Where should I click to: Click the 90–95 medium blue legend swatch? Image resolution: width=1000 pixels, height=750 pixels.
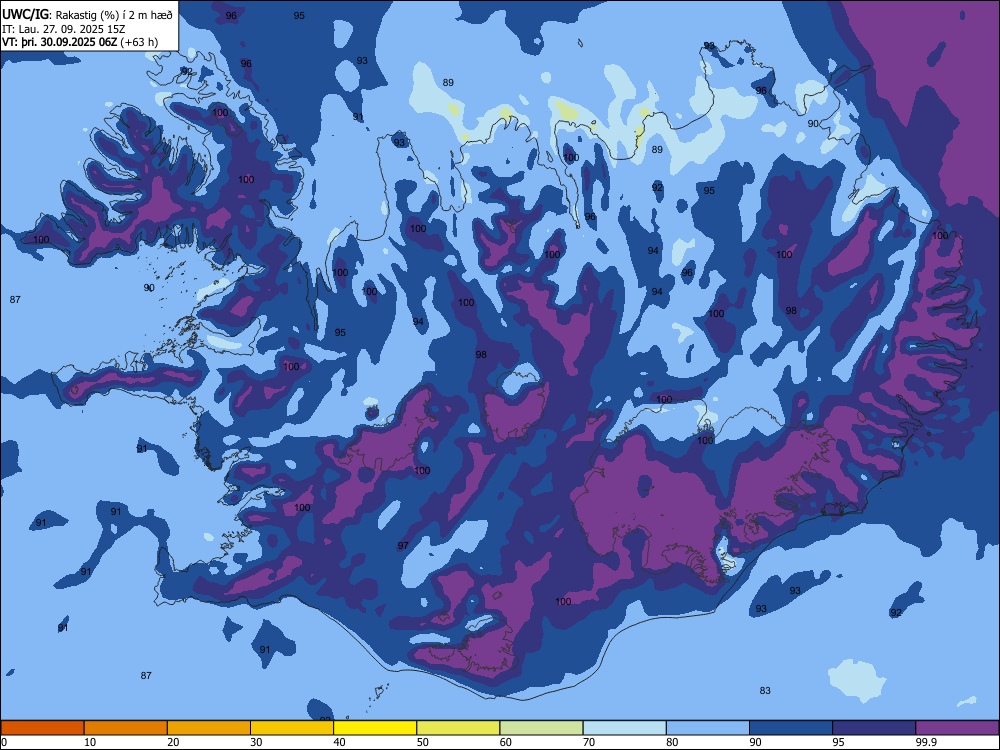[x=791, y=728]
